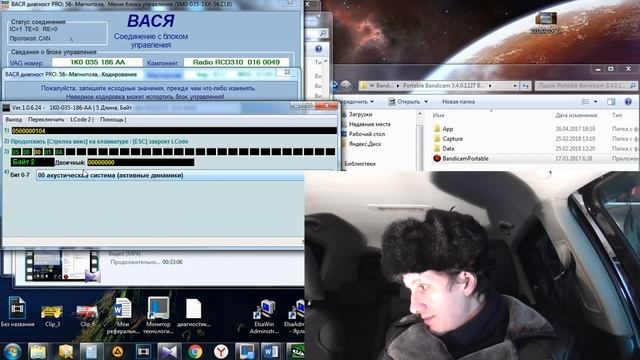
Task: Open the Помощь menu
Action: pos(112,120)
